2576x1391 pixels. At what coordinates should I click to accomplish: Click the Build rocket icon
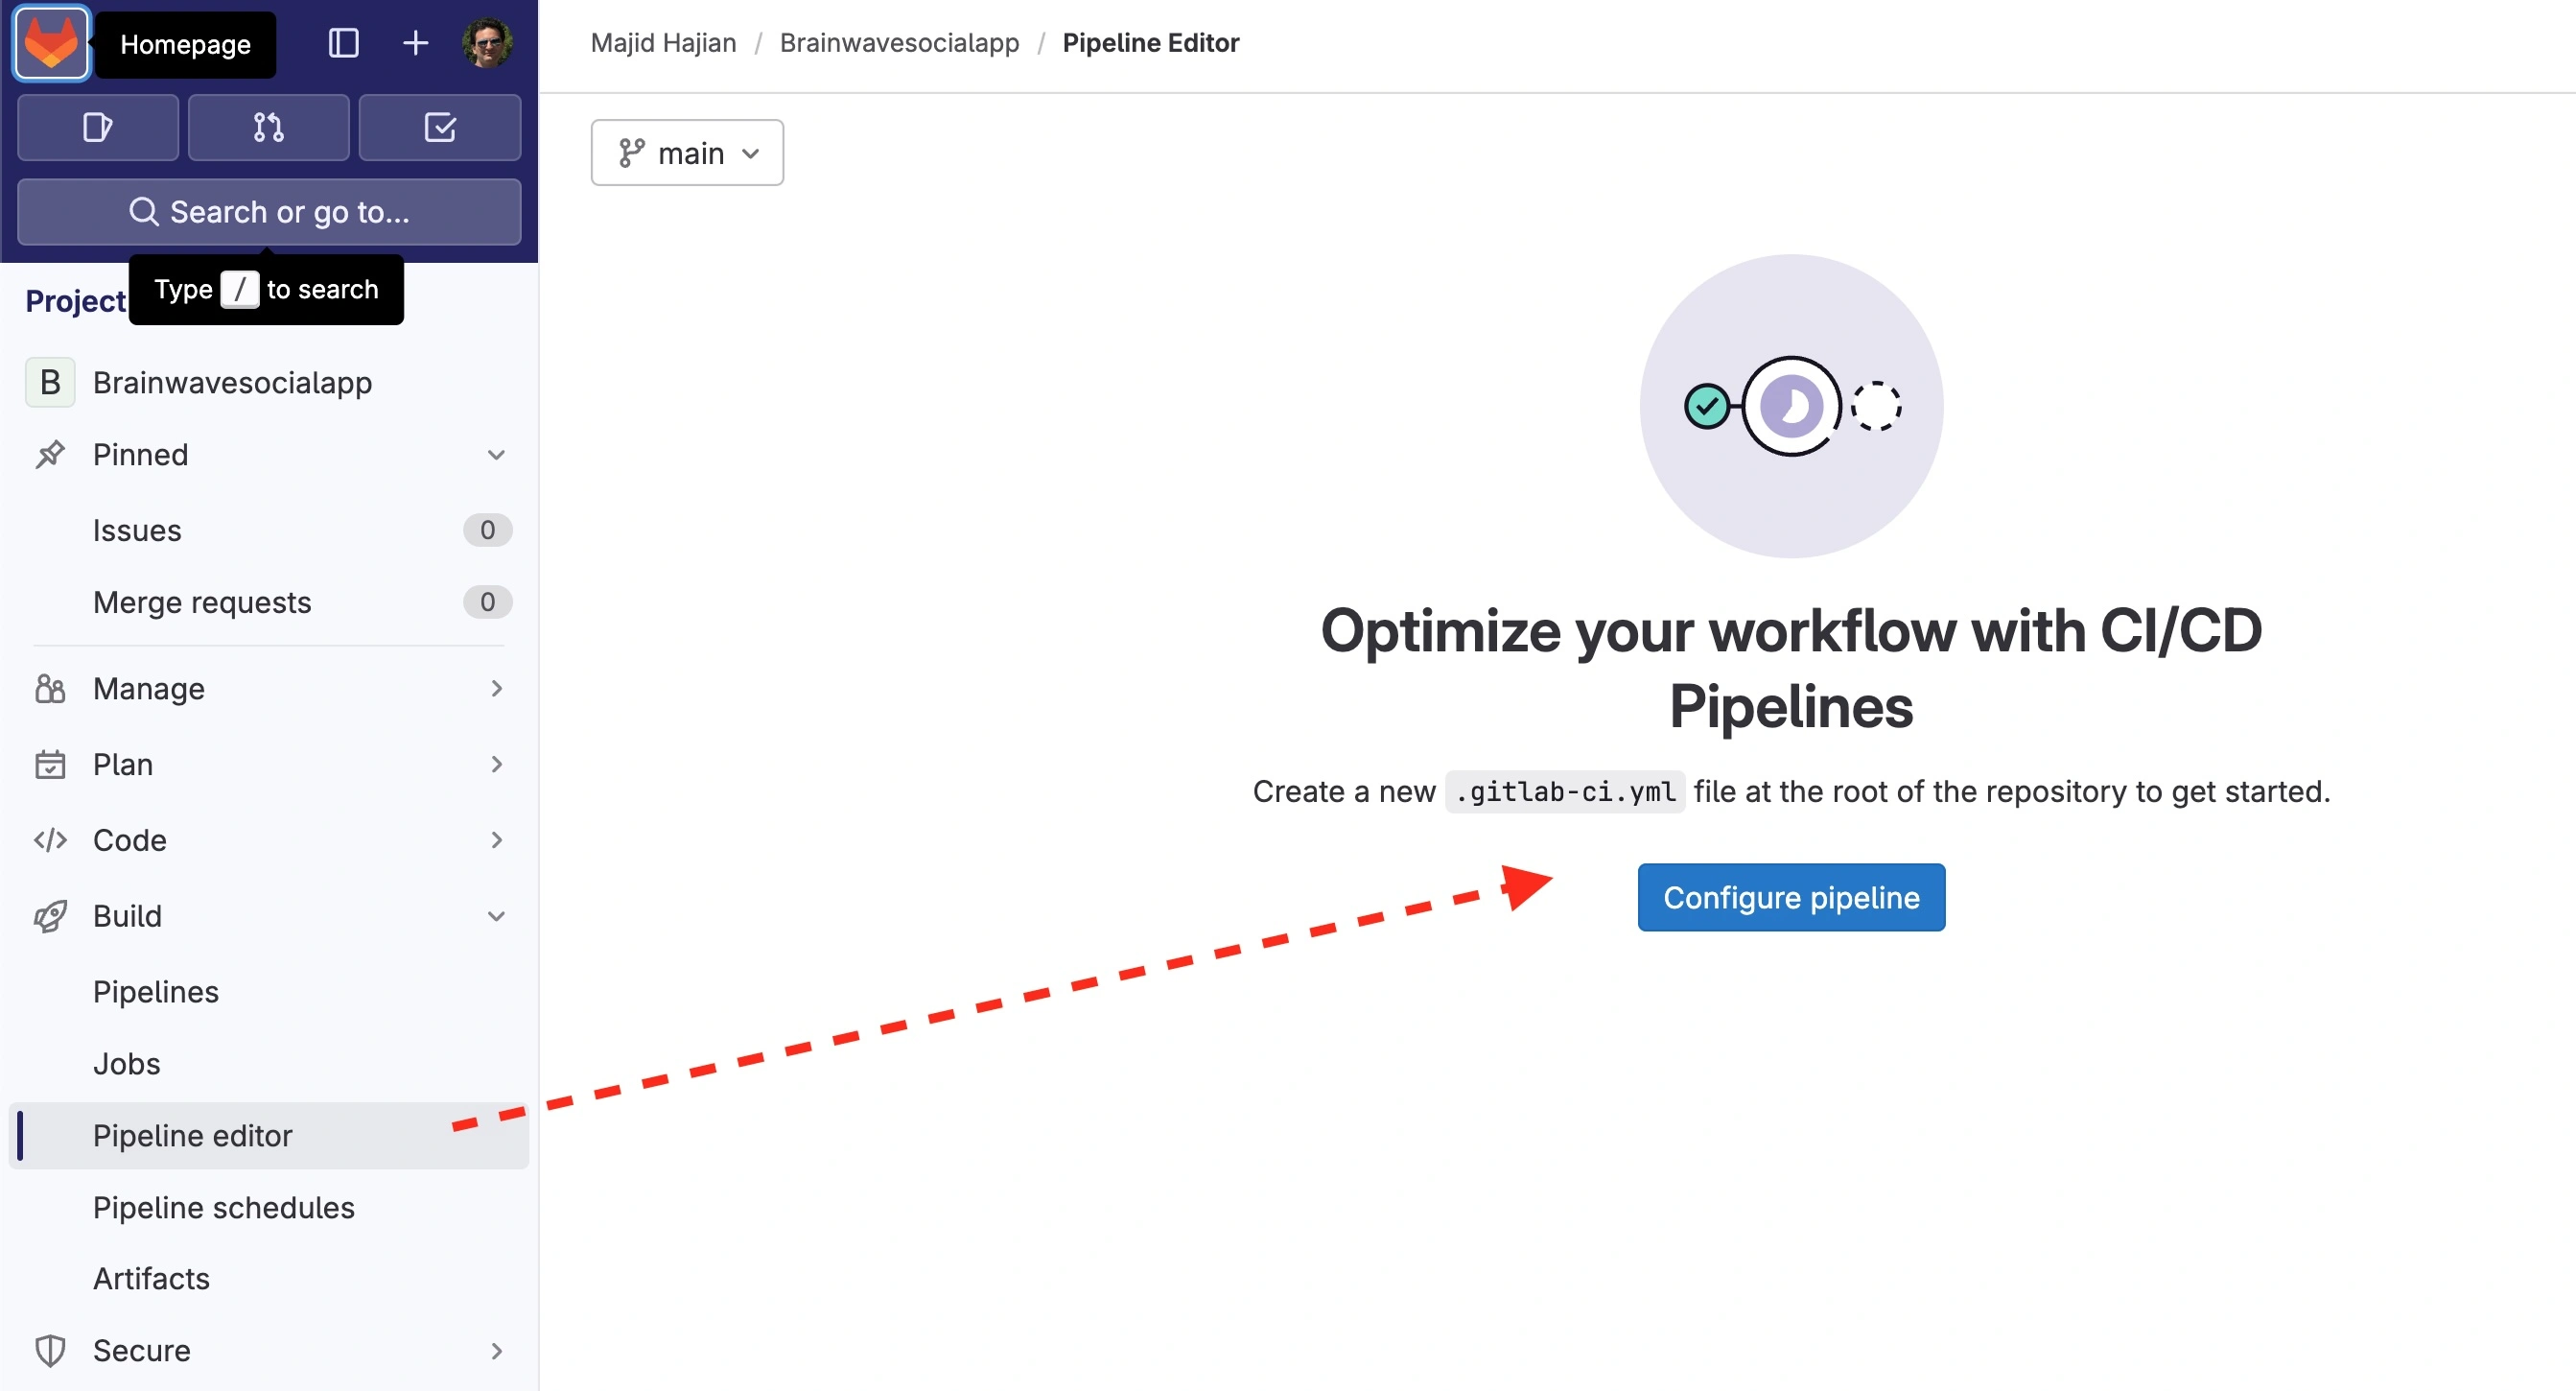click(50, 916)
